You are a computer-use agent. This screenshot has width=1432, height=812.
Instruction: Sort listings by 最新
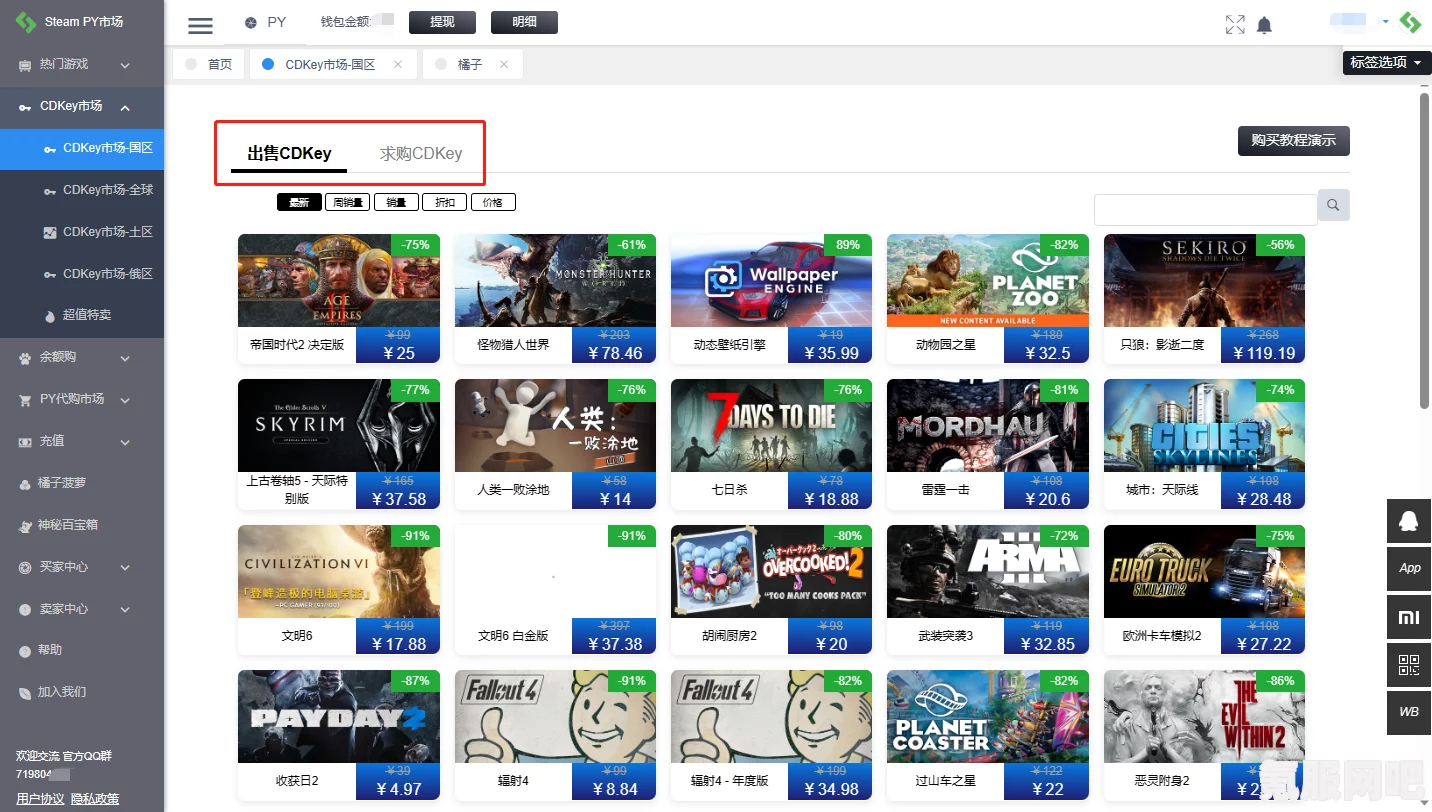pos(299,202)
